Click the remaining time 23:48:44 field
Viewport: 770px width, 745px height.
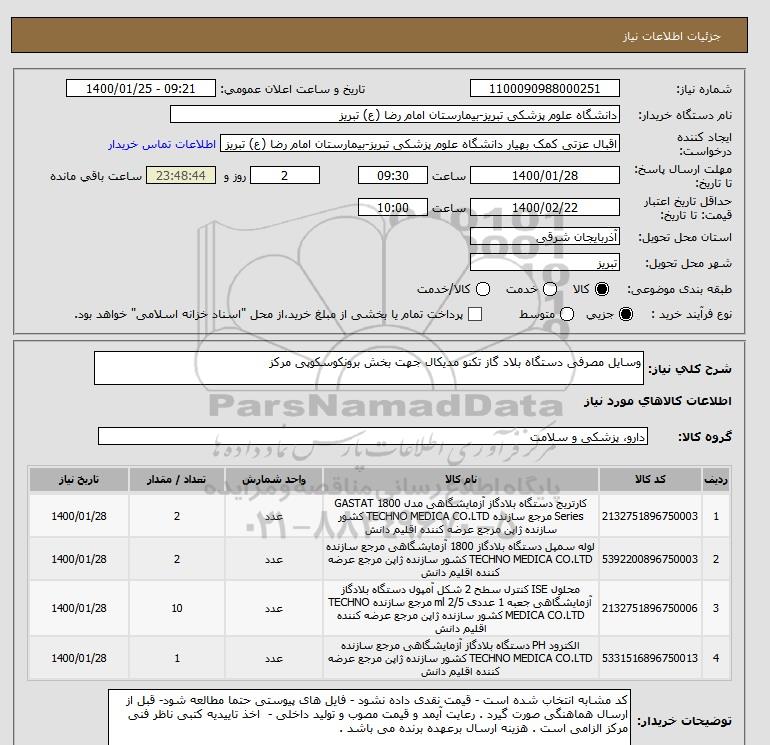coord(181,175)
